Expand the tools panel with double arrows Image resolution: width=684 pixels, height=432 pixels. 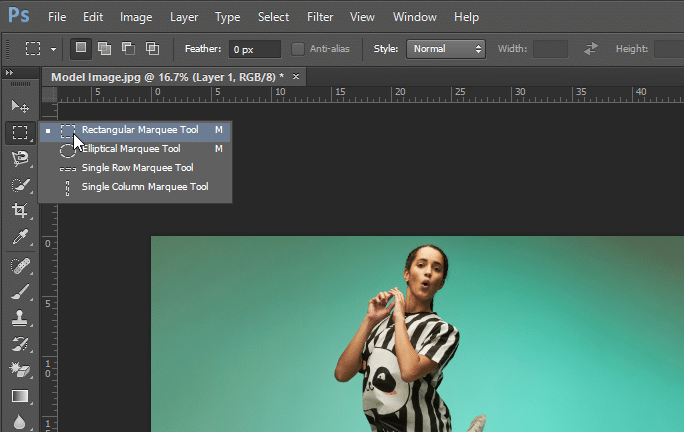(x=10, y=73)
